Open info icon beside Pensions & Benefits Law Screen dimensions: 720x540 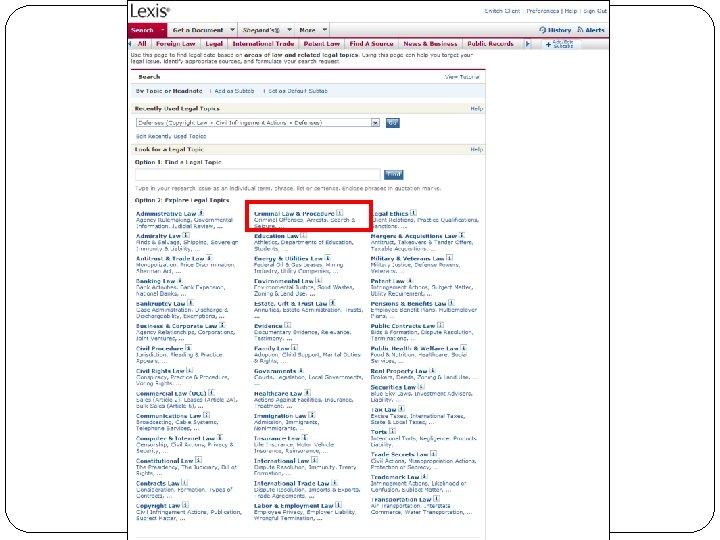pyautogui.click(x=451, y=303)
